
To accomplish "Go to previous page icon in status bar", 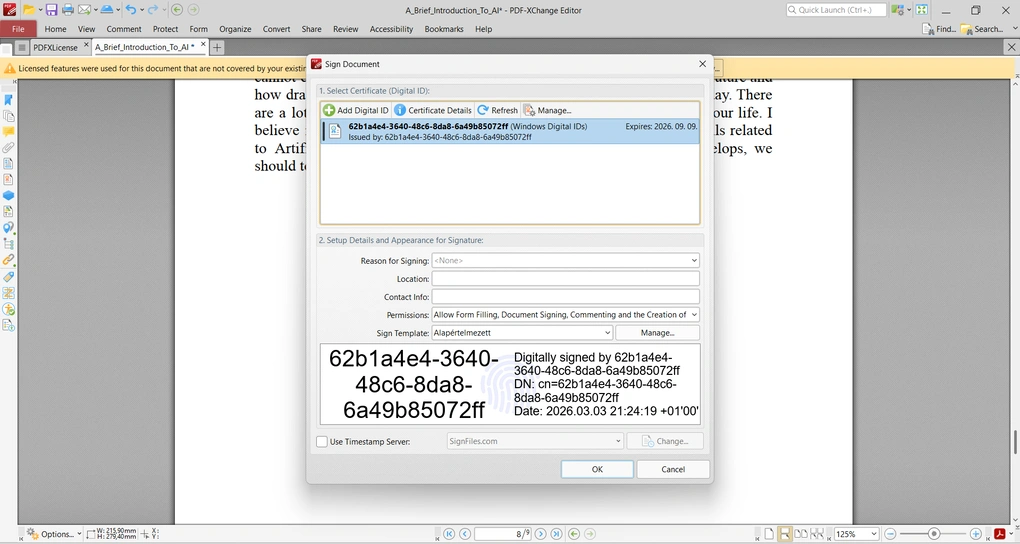I will tap(464, 534).
